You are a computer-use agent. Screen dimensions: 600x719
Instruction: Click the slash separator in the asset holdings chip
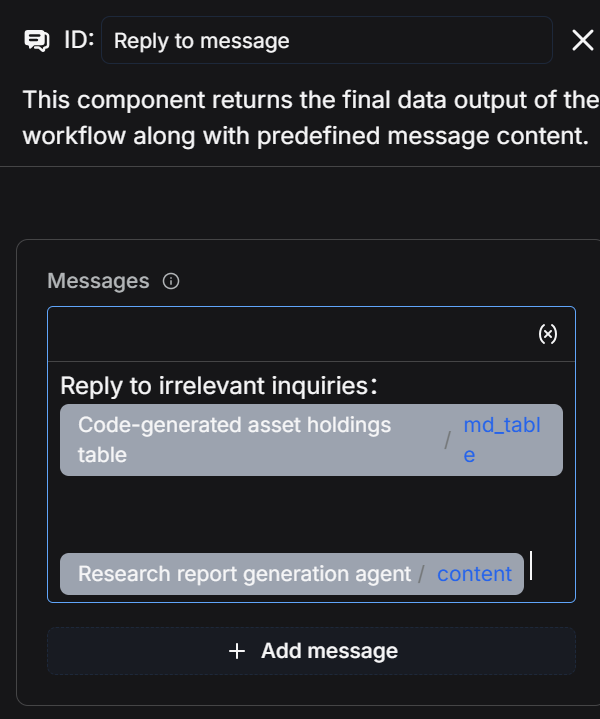pos(448,439)
